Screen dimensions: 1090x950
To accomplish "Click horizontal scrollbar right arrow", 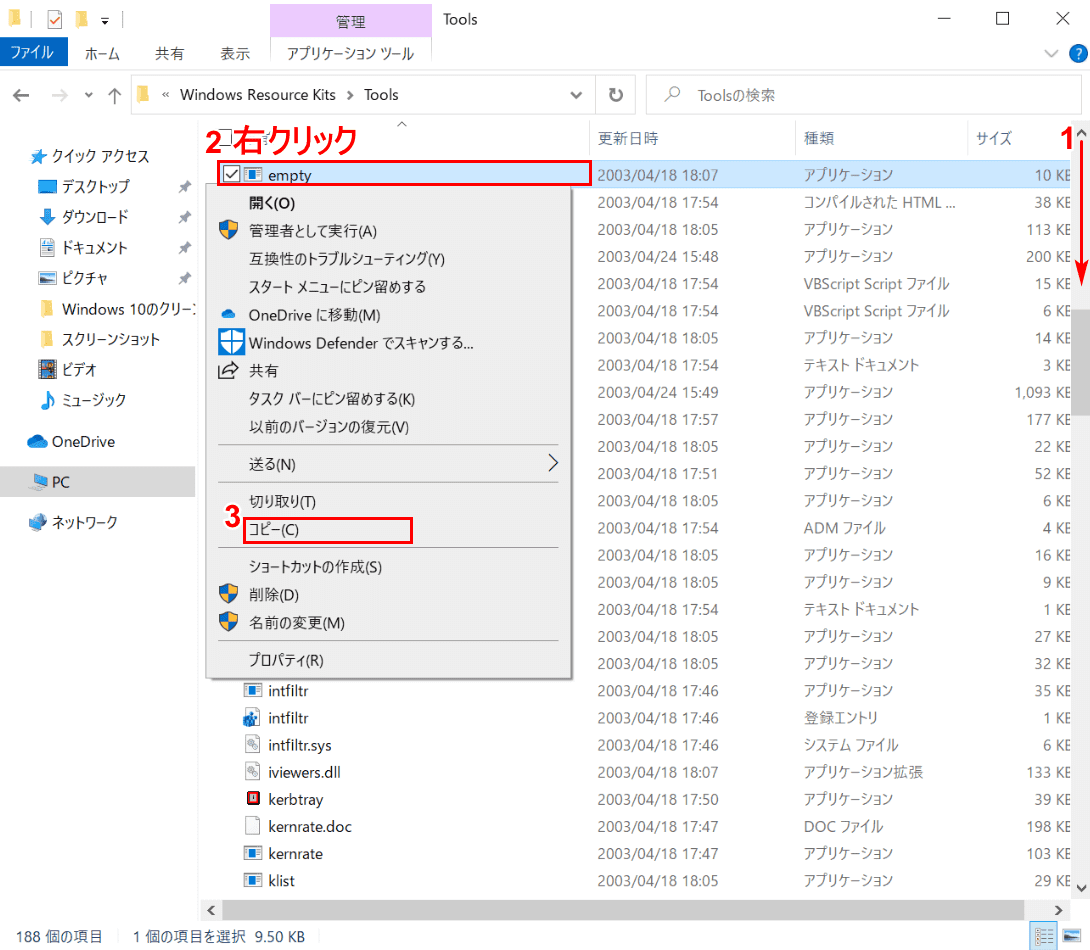I will pos(1058,910).
